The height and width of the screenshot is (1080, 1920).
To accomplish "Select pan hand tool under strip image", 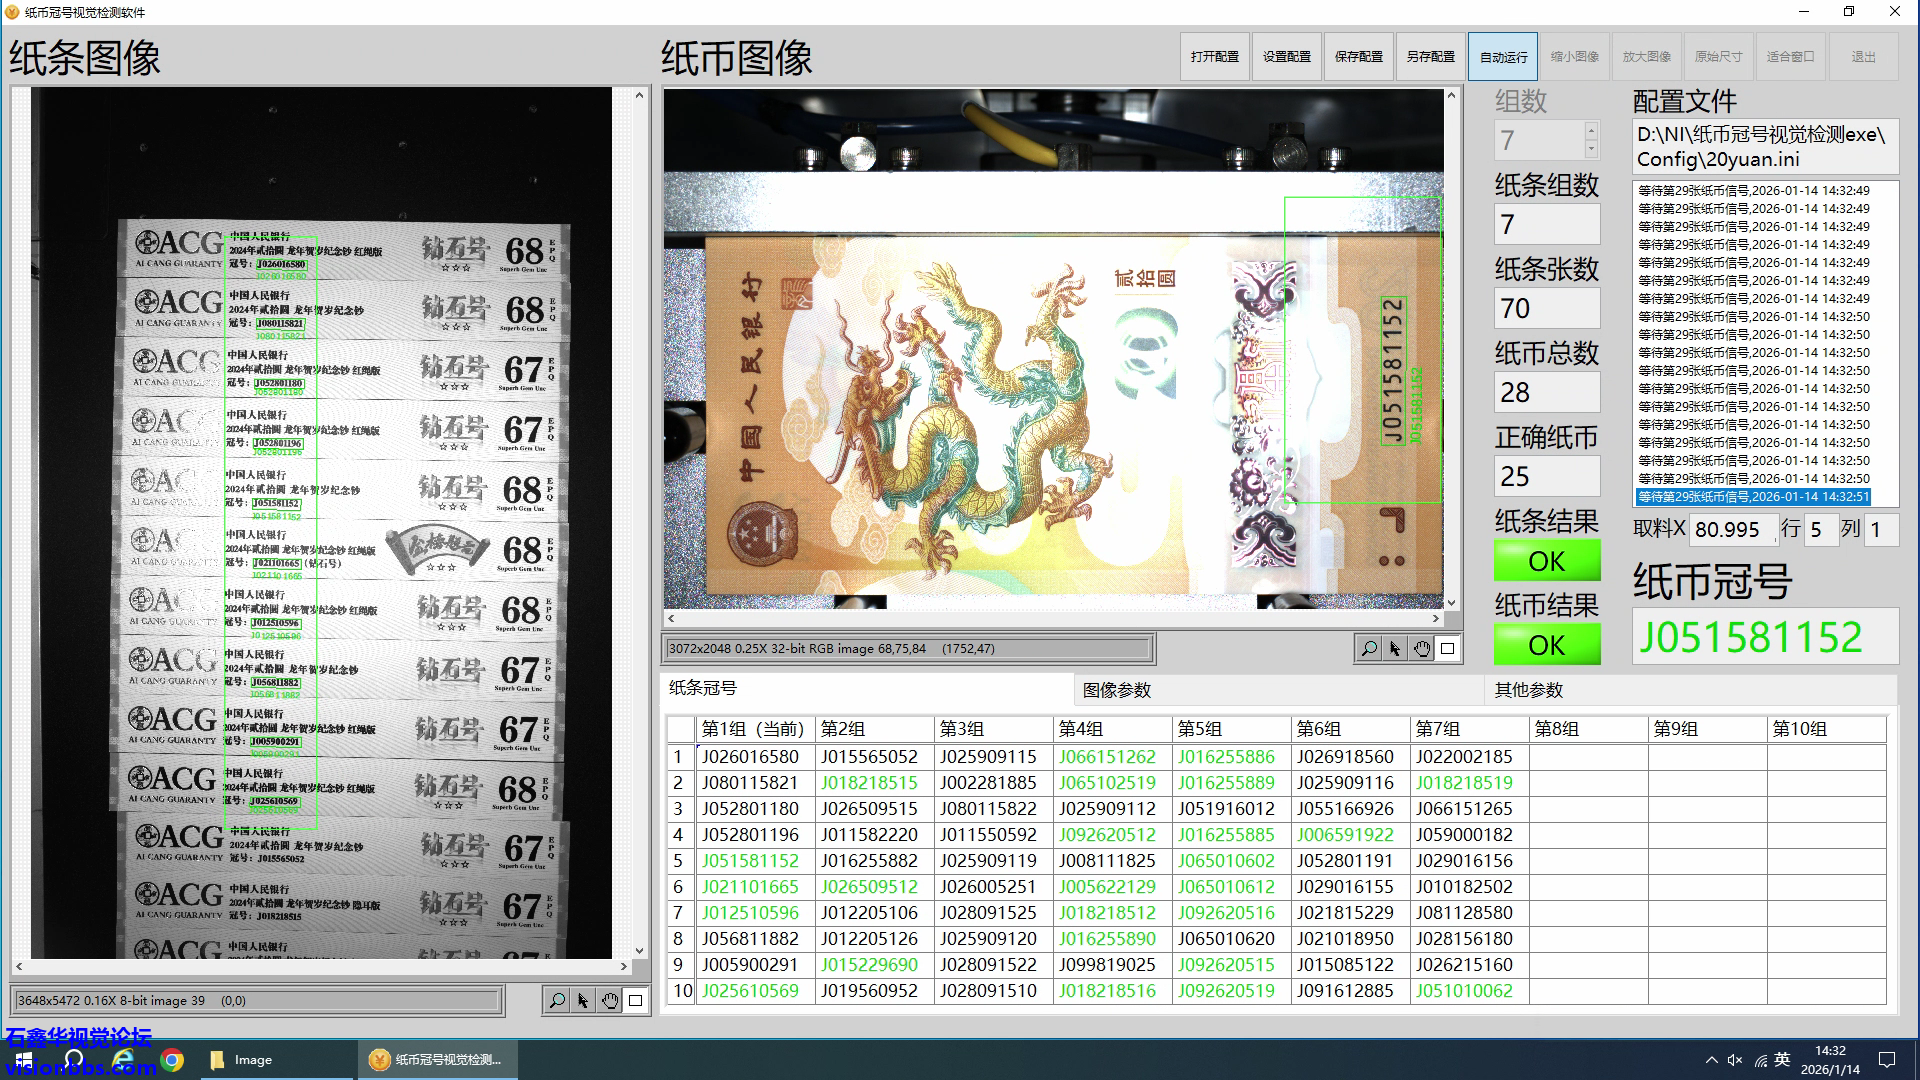I will click(x=610, y=1000).
